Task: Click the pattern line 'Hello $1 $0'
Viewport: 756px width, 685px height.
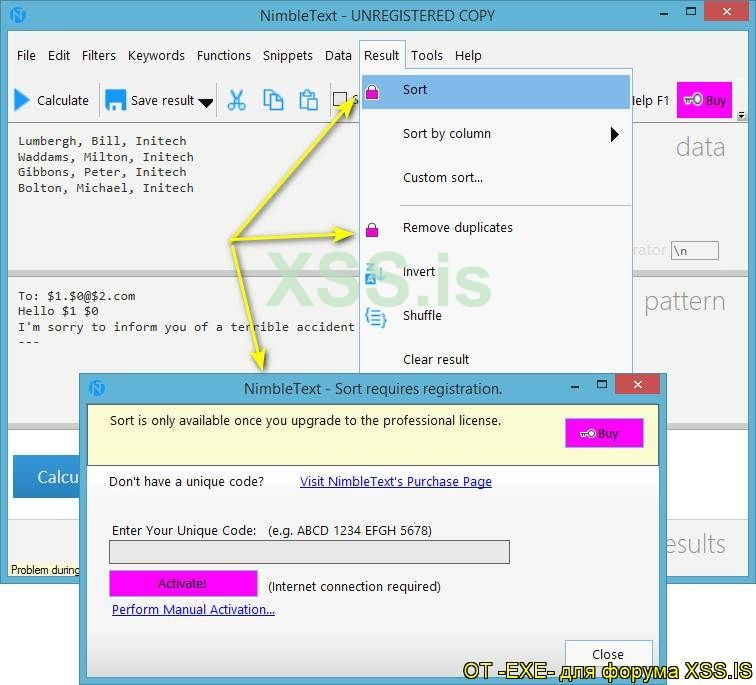Action: (x=58, y=311)
